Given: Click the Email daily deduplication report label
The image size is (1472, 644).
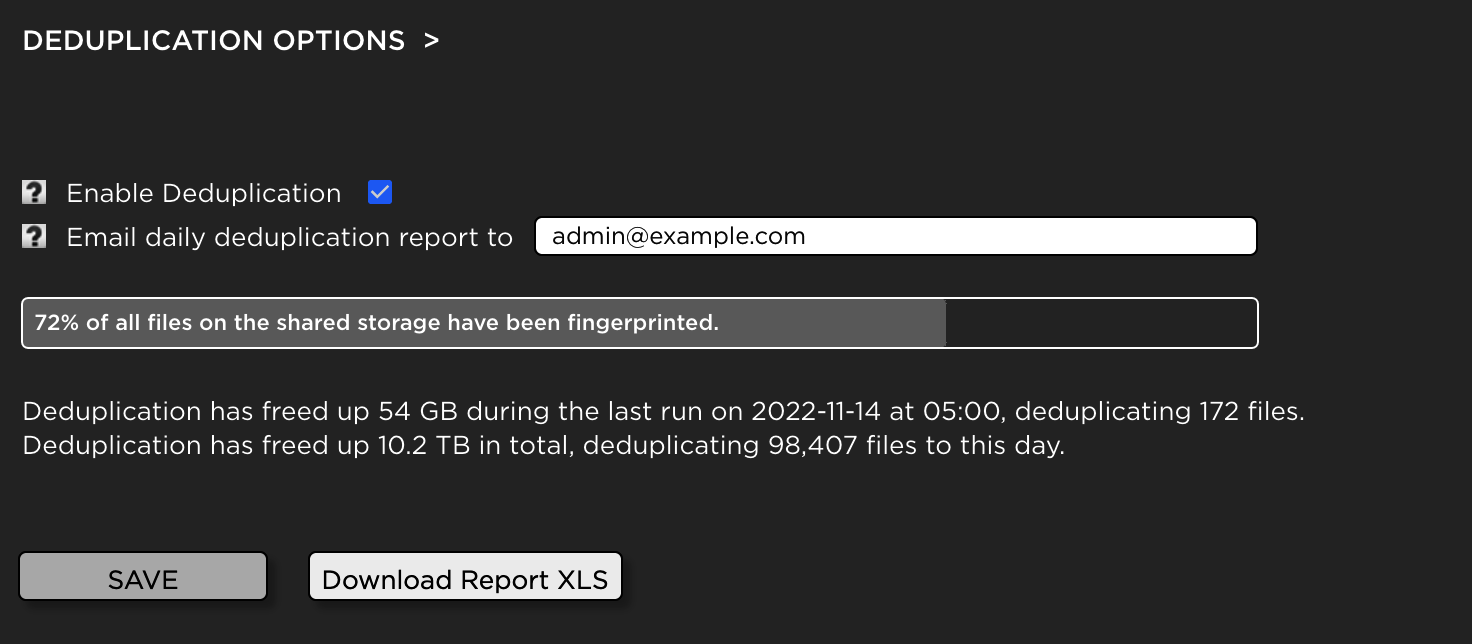Looking at the screenshot, I should [290, 238].
